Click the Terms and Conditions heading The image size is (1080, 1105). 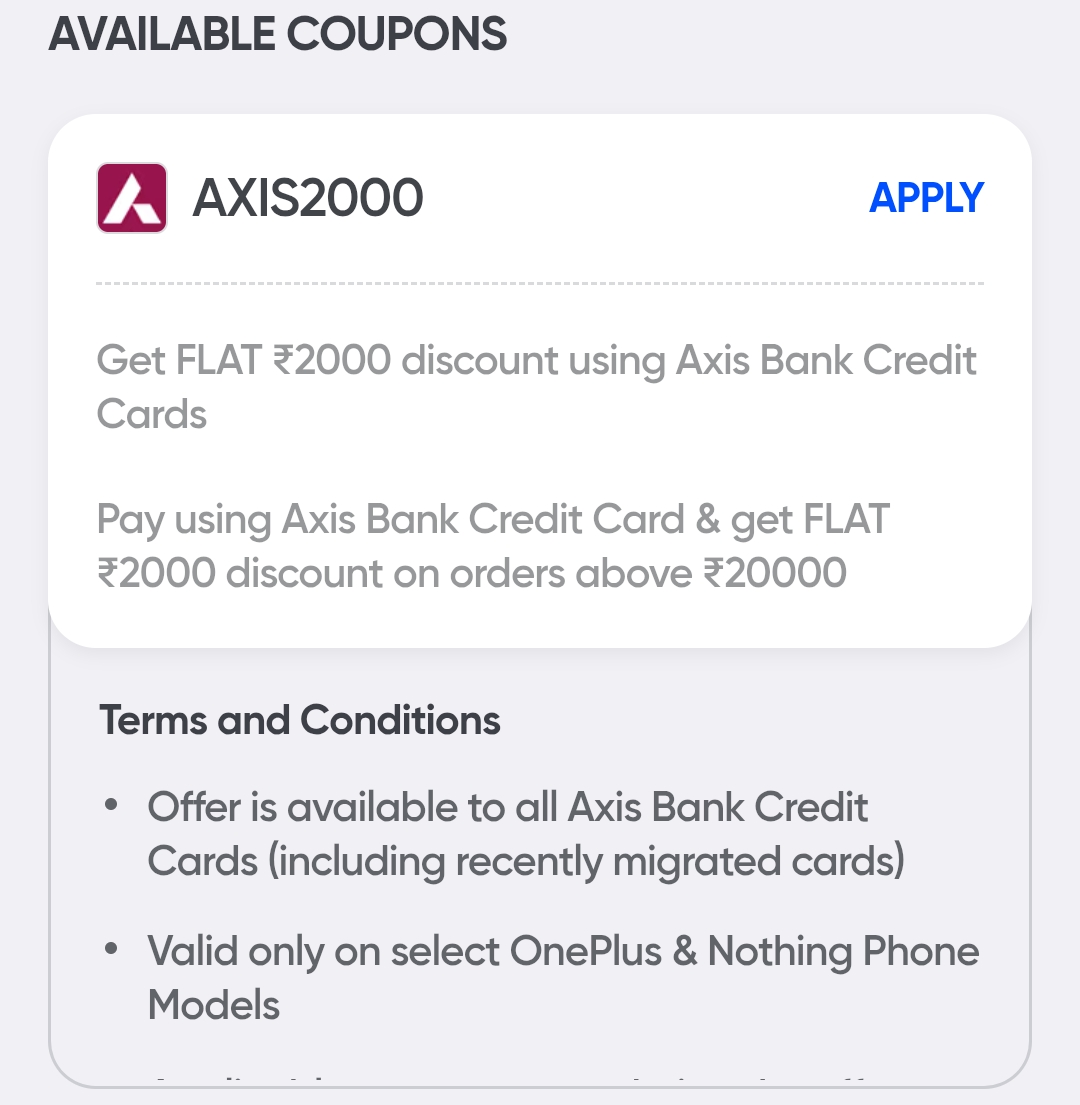[300, 720]
